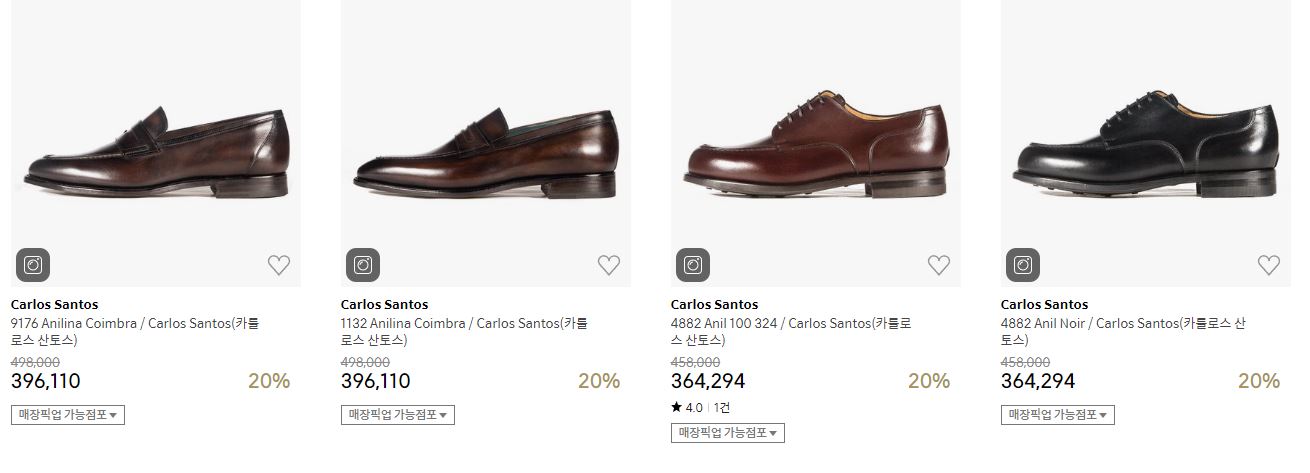Viewport: 1310px width, 473px height.
Task: Open 9176 Anilina Coimbra product title link
Action: click(135, 331)
